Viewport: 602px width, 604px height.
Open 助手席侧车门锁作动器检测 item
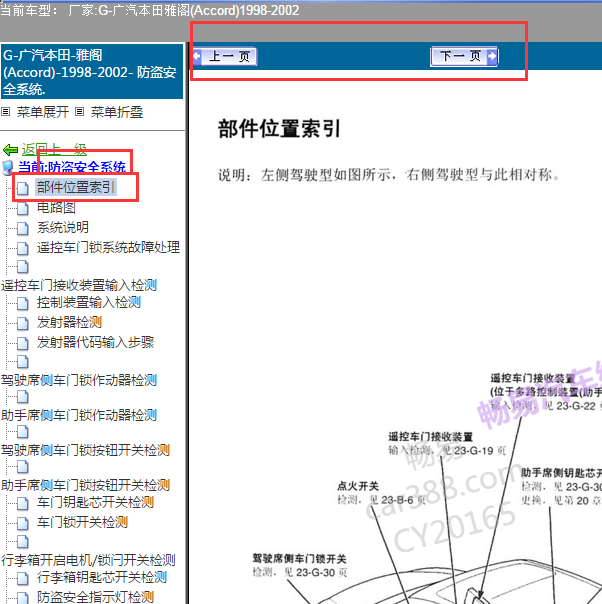pyautogui.click(x=79, y=415)
